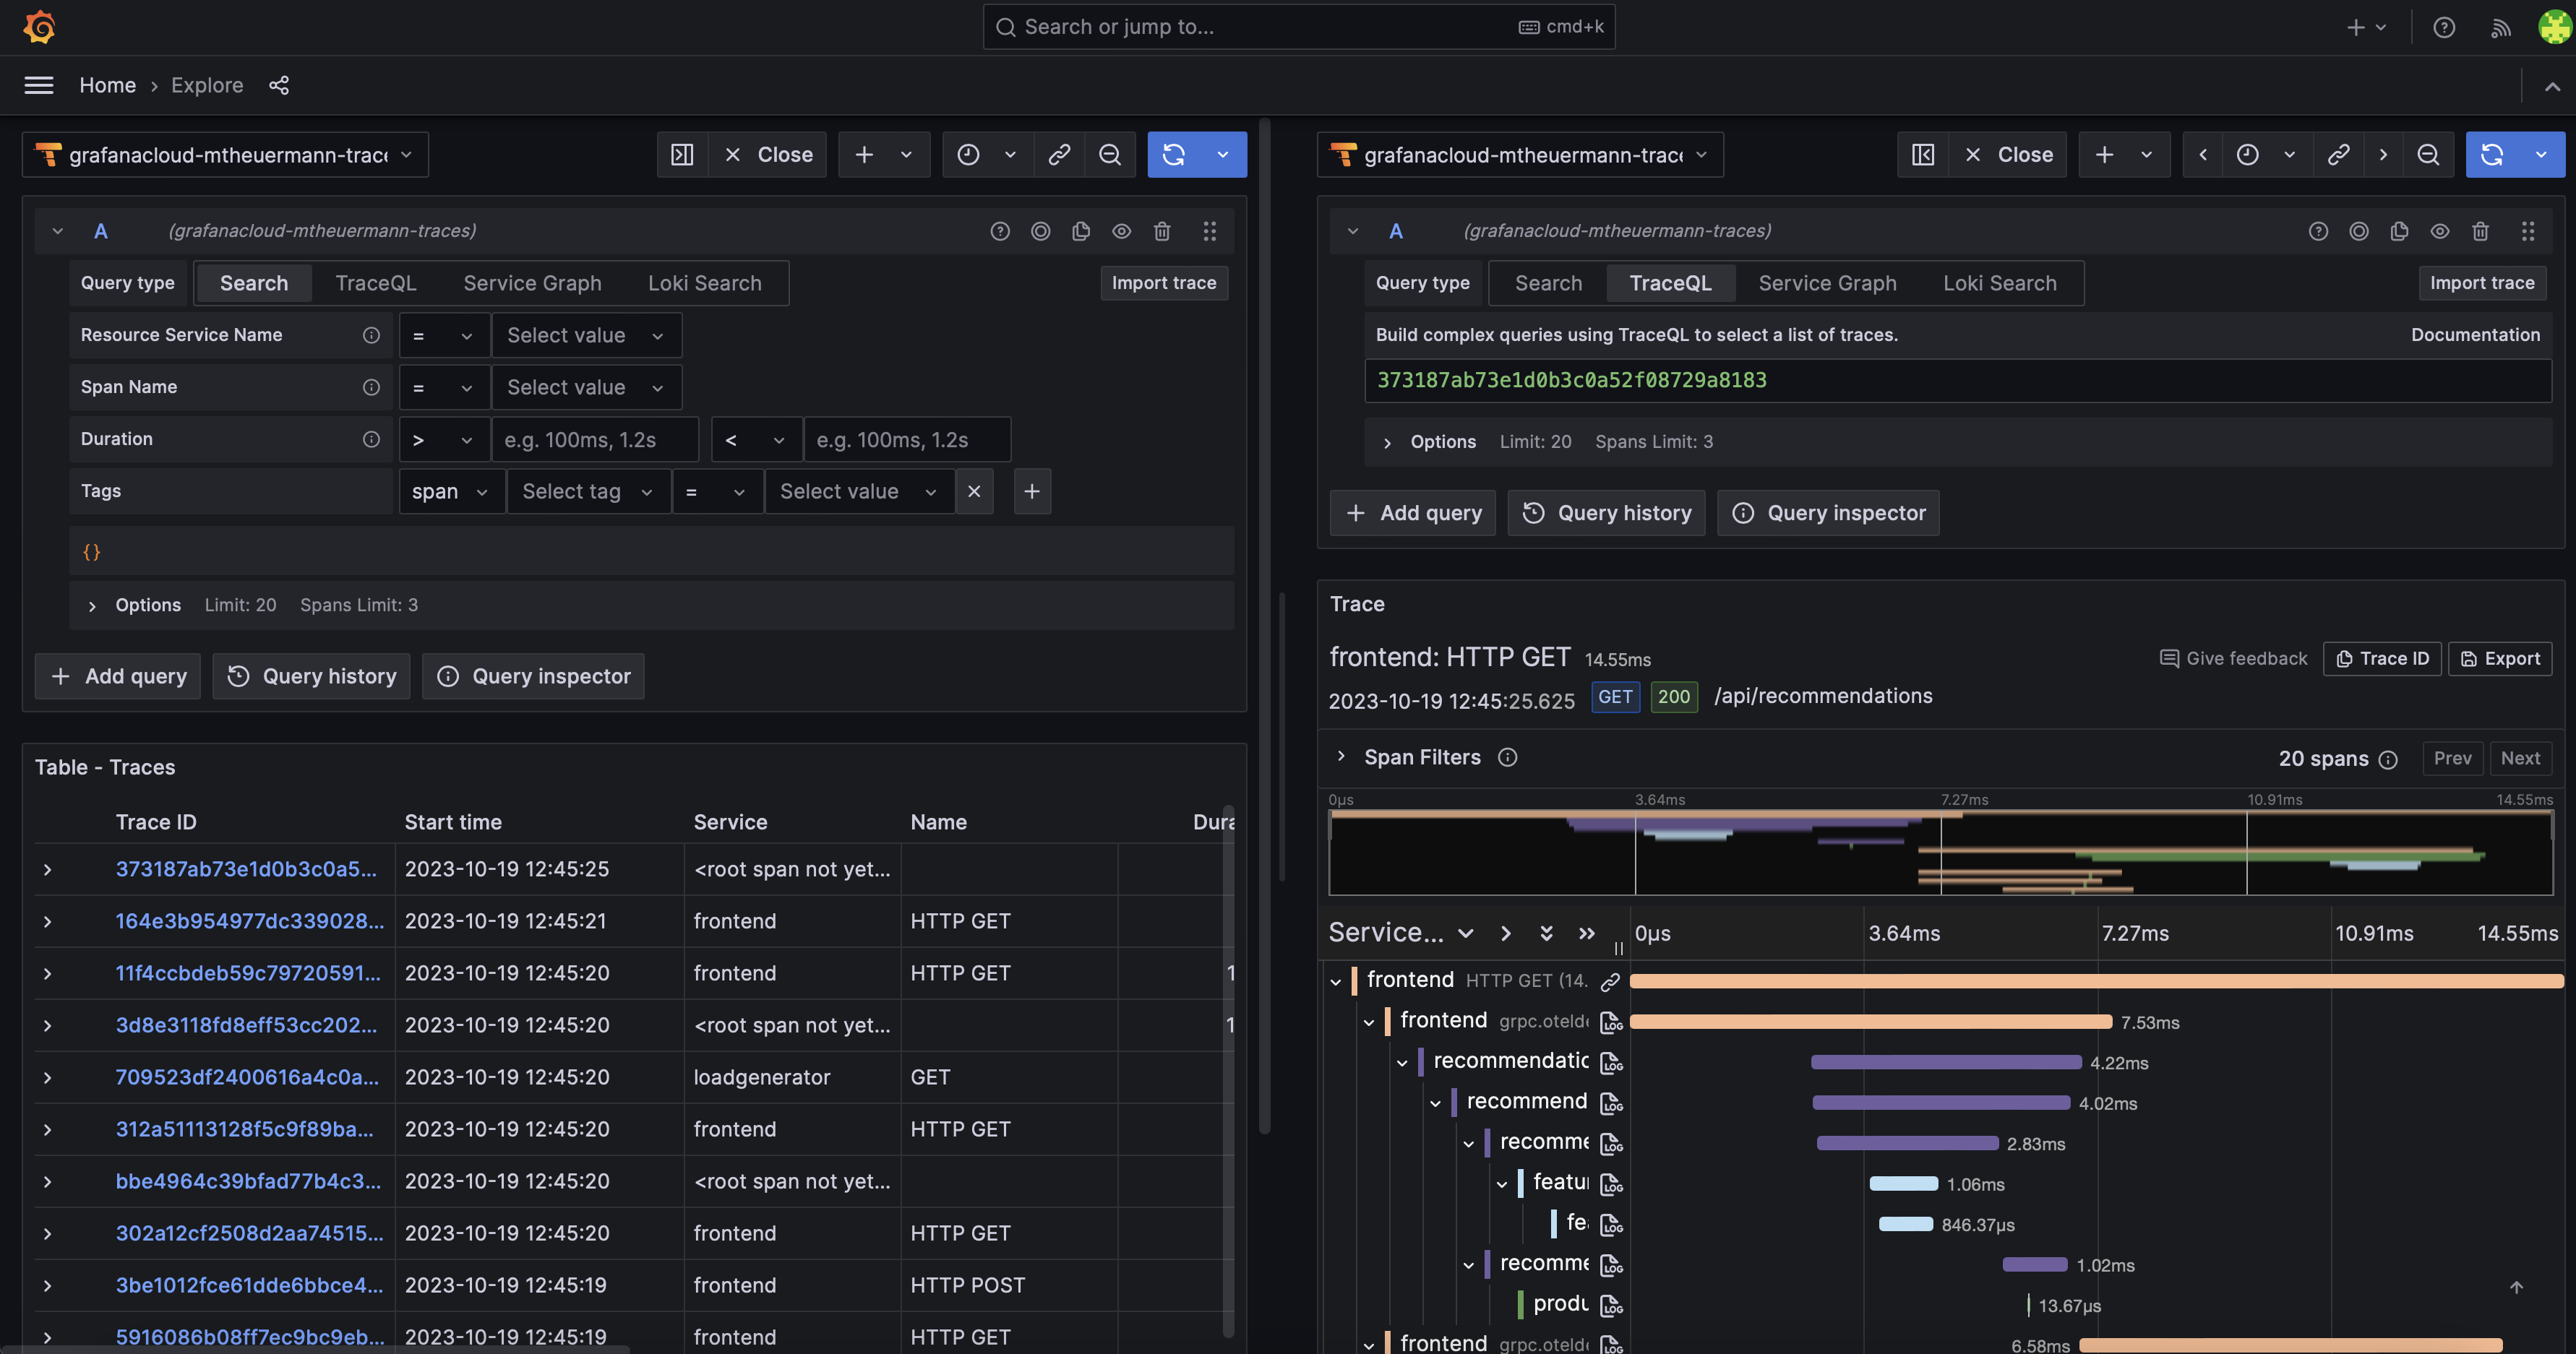2576x1354 pixels.
Task: Switch left query type to TraceQL
Action: click(x=376, y=283)
